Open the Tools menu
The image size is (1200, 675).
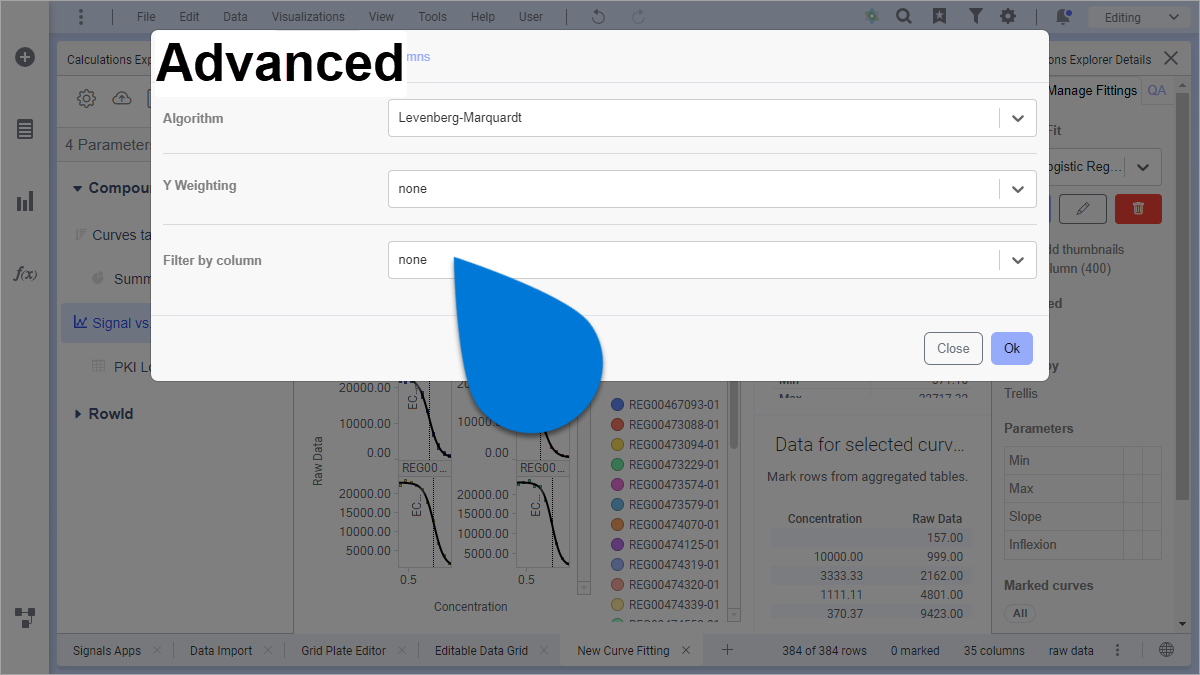click(432, 17)
